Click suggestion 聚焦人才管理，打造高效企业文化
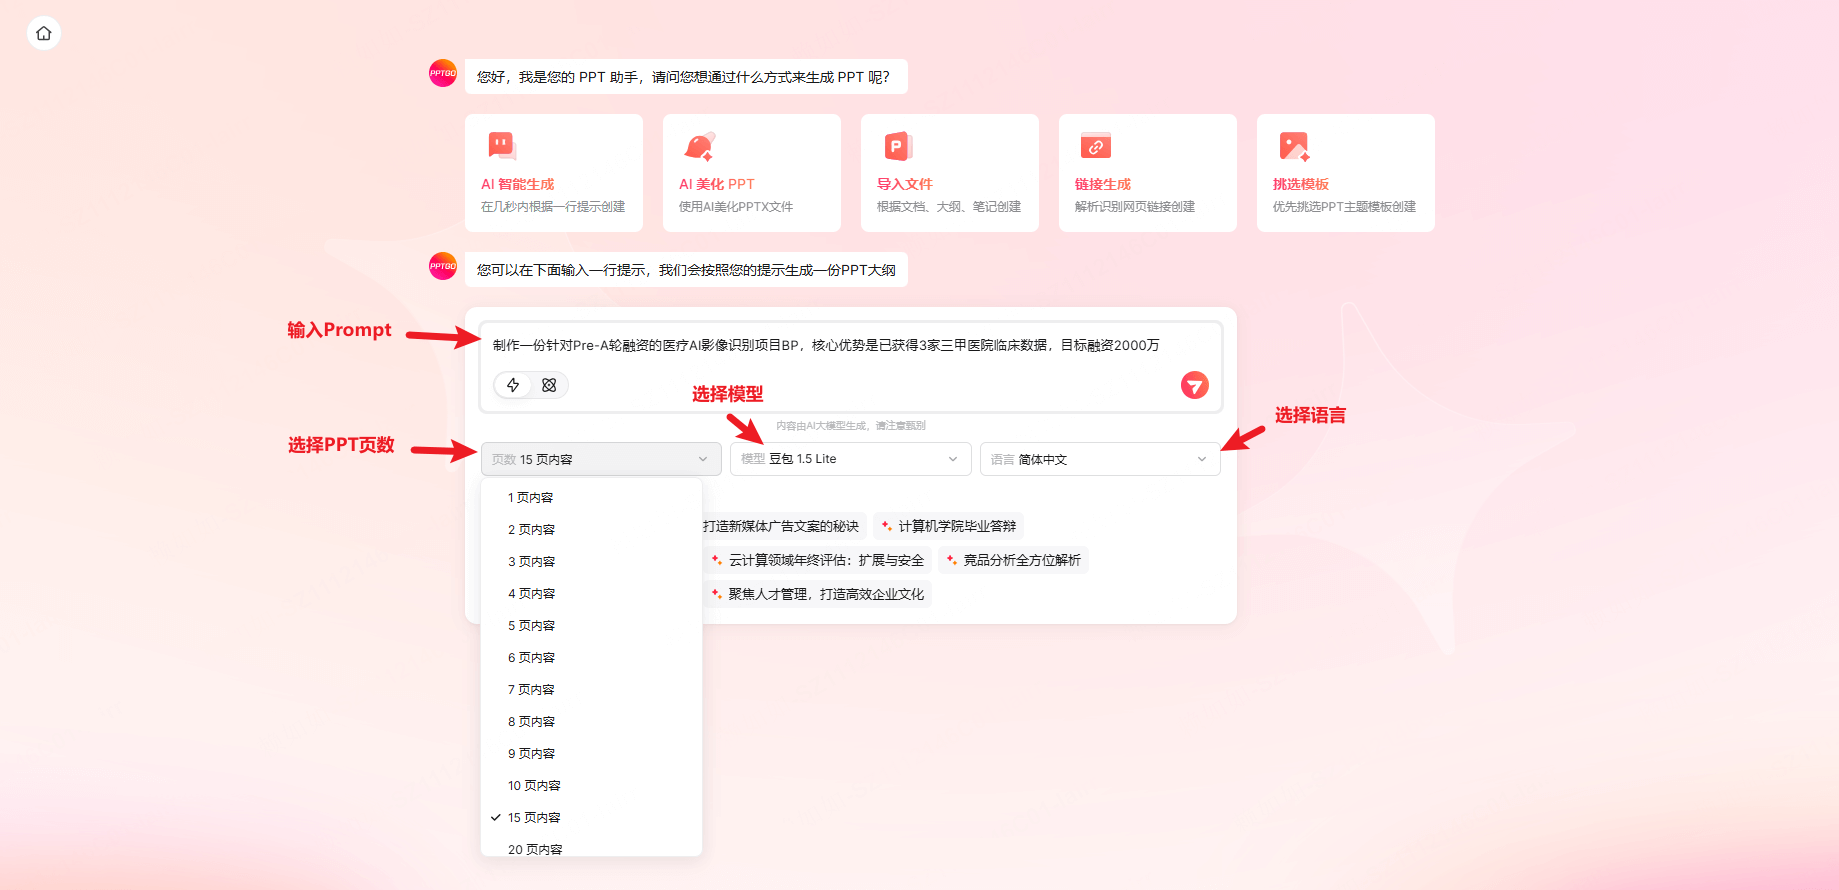The height and width of the screenshot is (890, 1839). point(818,594)
